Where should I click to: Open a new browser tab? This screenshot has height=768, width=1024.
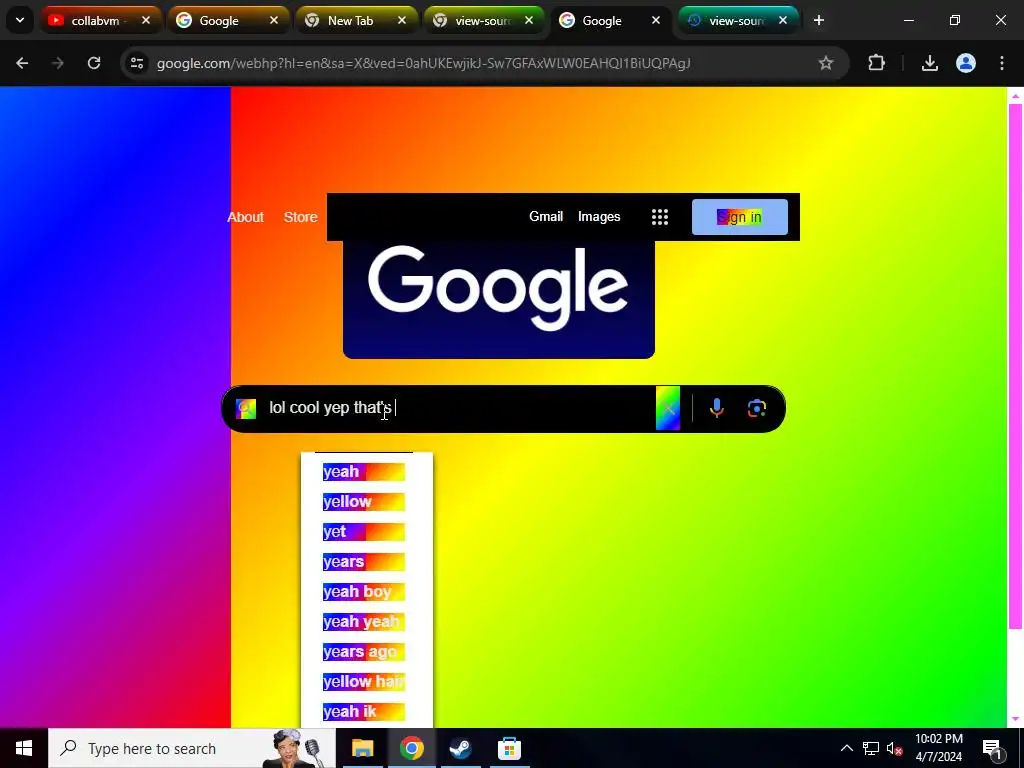click(x=818, y=21)
